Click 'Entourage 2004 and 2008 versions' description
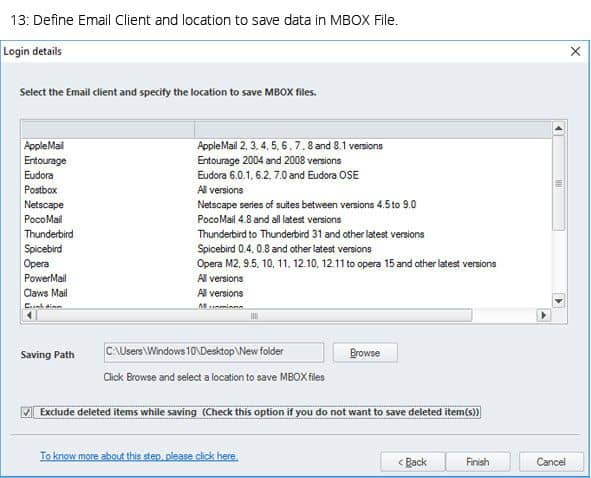591x478 pixels. [269, 161]
